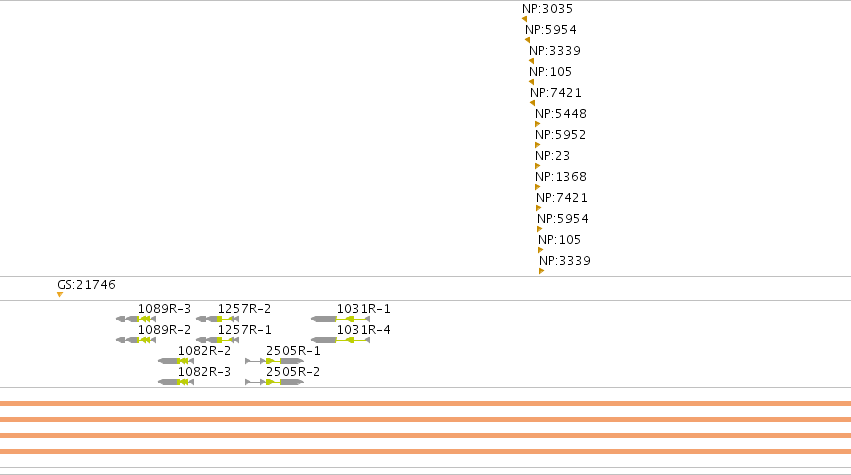Viewport: 851px width, 475px height.
Task: Select the 1031R-4 transcript gene glyph
Action: point(340,340)
